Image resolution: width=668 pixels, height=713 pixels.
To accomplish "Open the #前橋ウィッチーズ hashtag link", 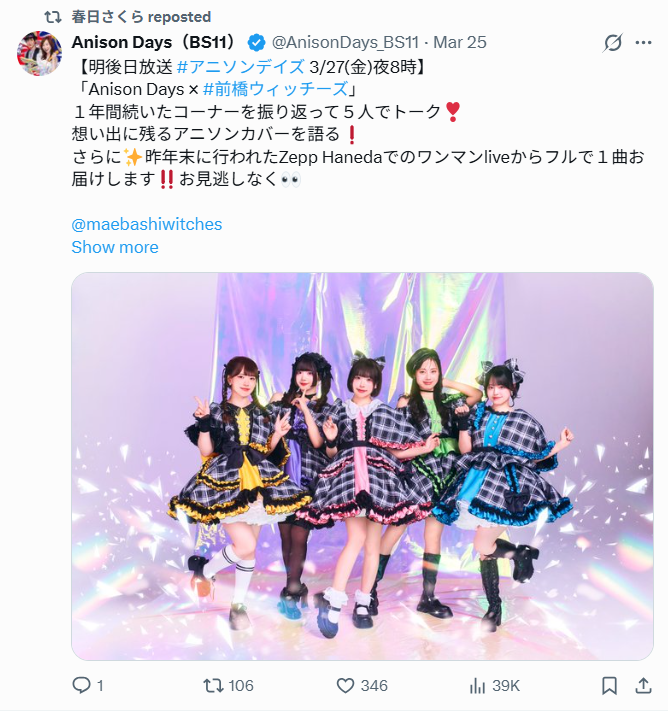I will pos(276,89).
